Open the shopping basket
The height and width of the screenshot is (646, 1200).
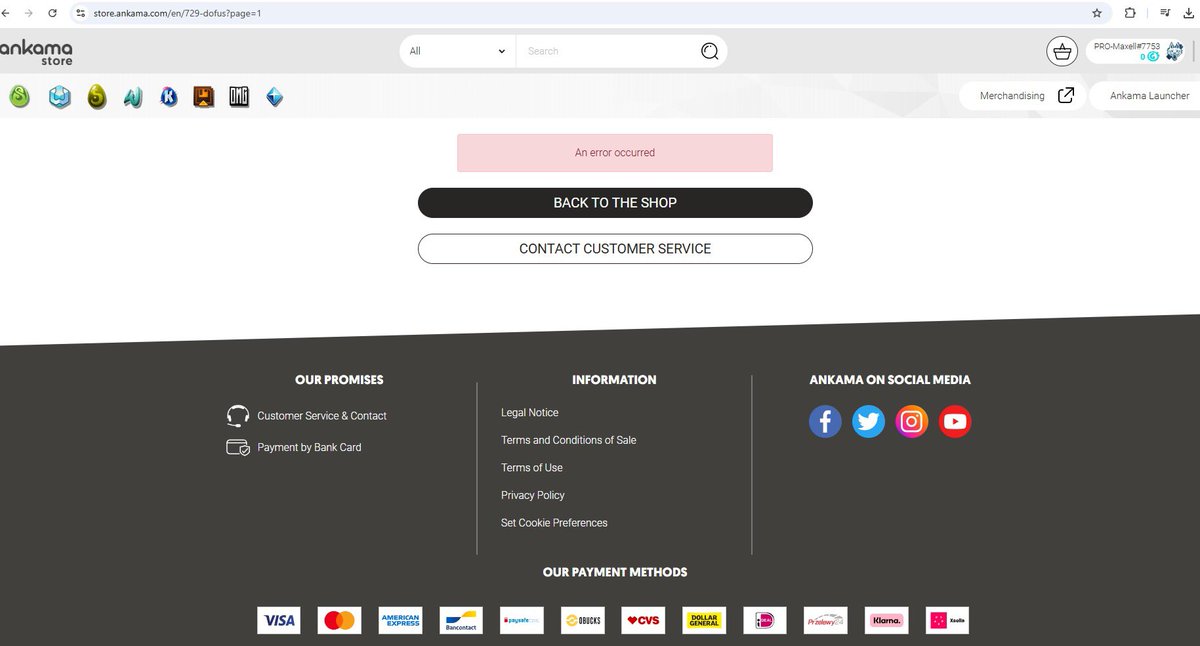(1061, 51)
